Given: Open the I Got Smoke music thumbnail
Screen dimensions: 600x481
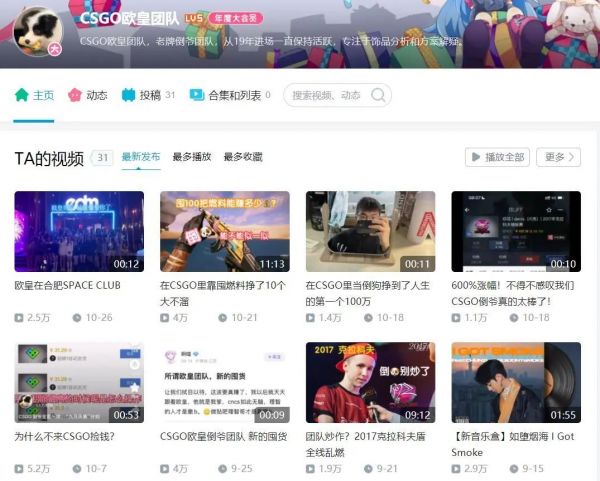Looking at the screenshot, I should (516, 383).
